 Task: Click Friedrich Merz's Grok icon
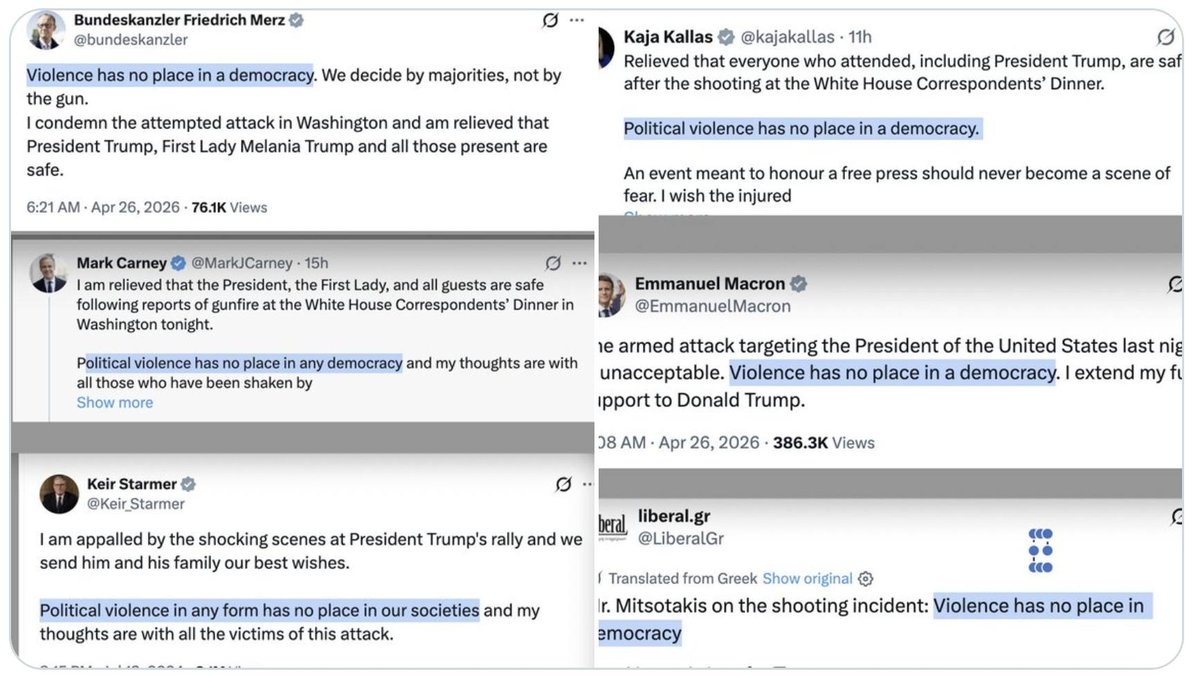coord(549,20)
